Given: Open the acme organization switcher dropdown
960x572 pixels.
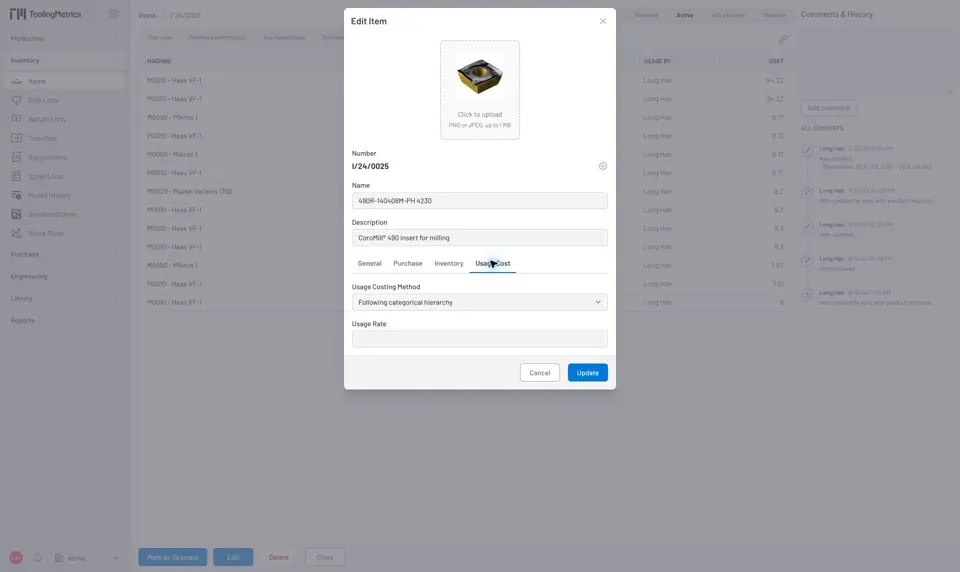Looking at the screenshot, I should (x=86, y=558).
